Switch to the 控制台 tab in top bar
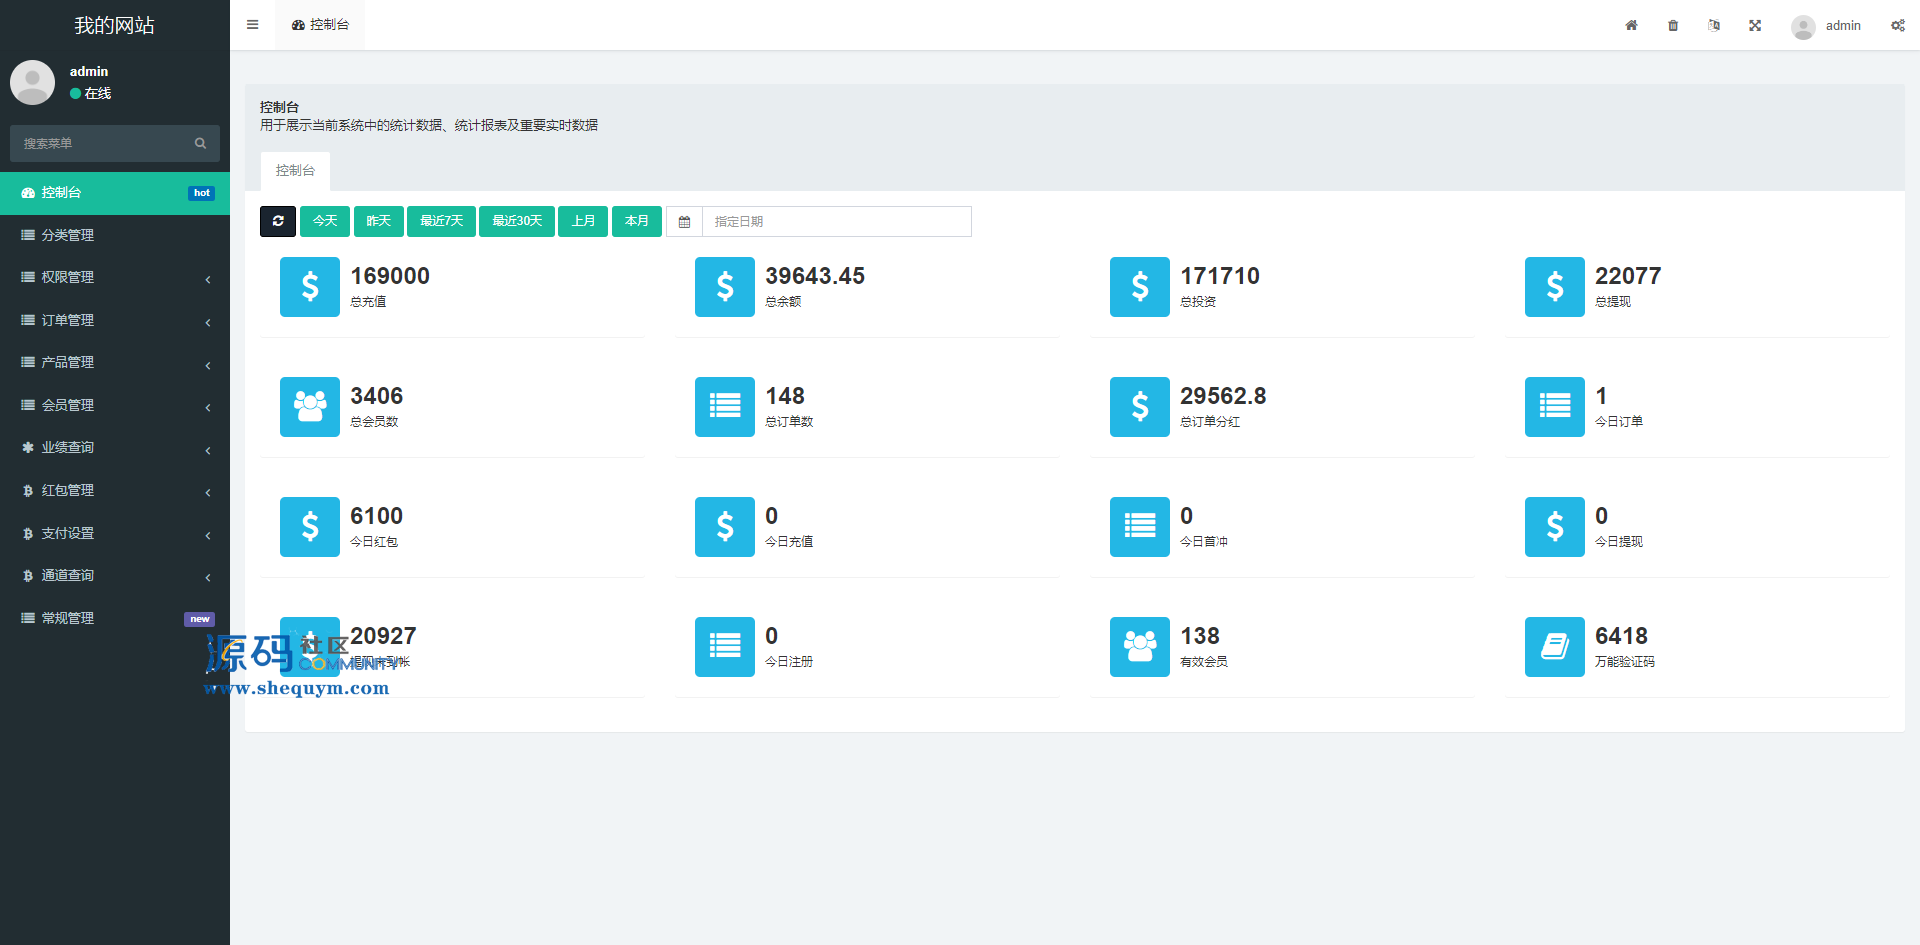The width and height of the screenshot is (1920, 945). (321, 25)
